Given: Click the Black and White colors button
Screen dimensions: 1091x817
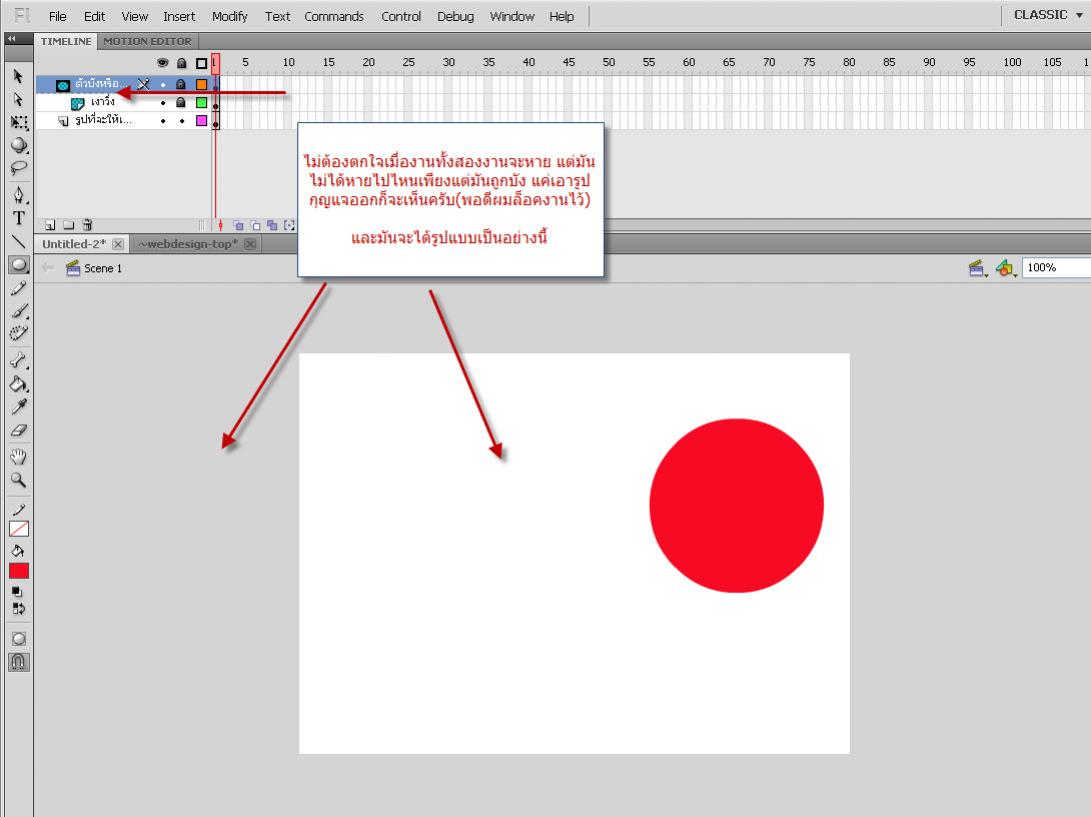Looking at the screenshot, I should click(x=17, y=592).
